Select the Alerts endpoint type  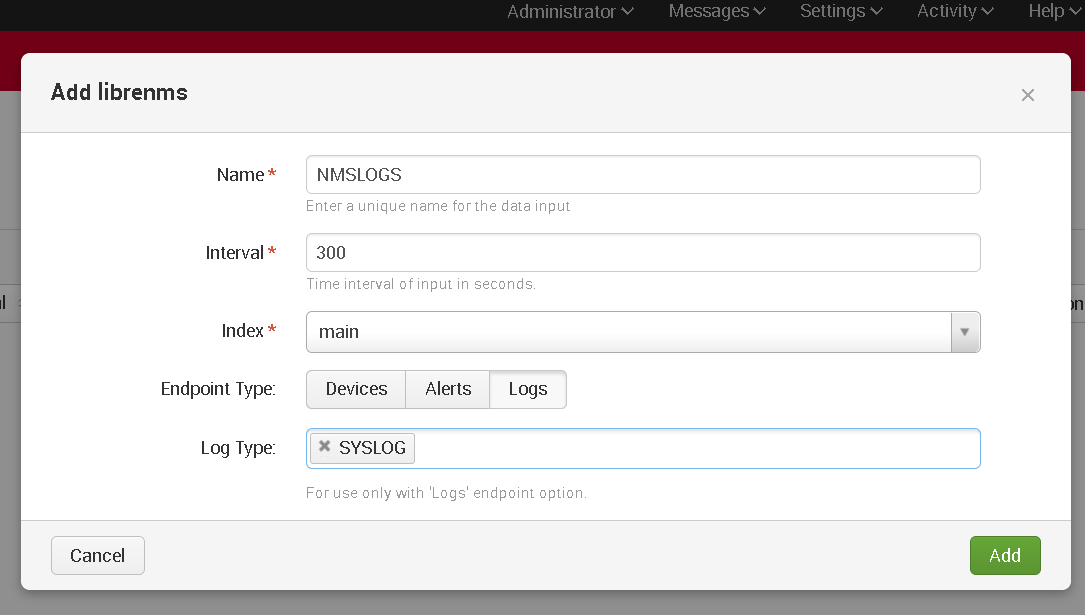(447, 389)
